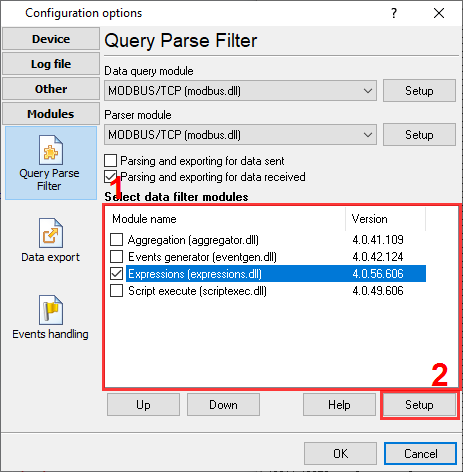This screenshot has width=463, height=472.
Task: Switch to the Modules tab
Action: (51, 114)
